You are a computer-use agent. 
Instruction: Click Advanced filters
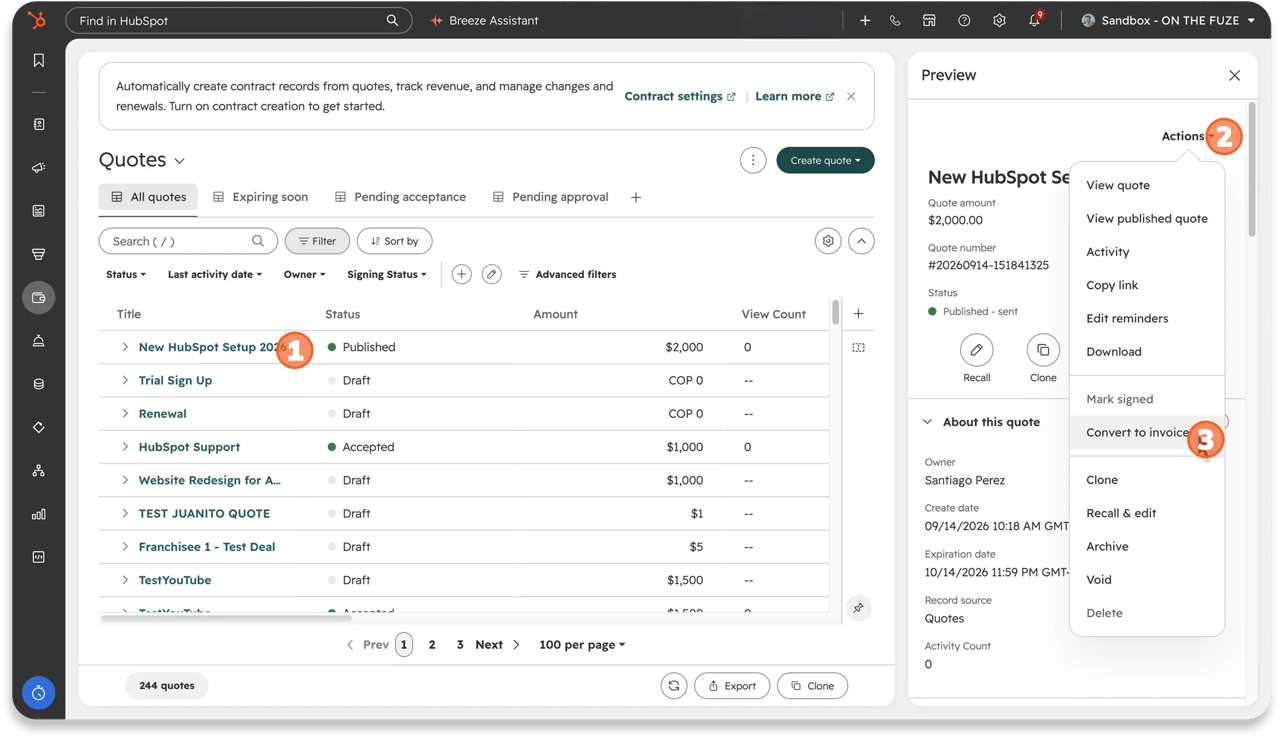point(567,274)
